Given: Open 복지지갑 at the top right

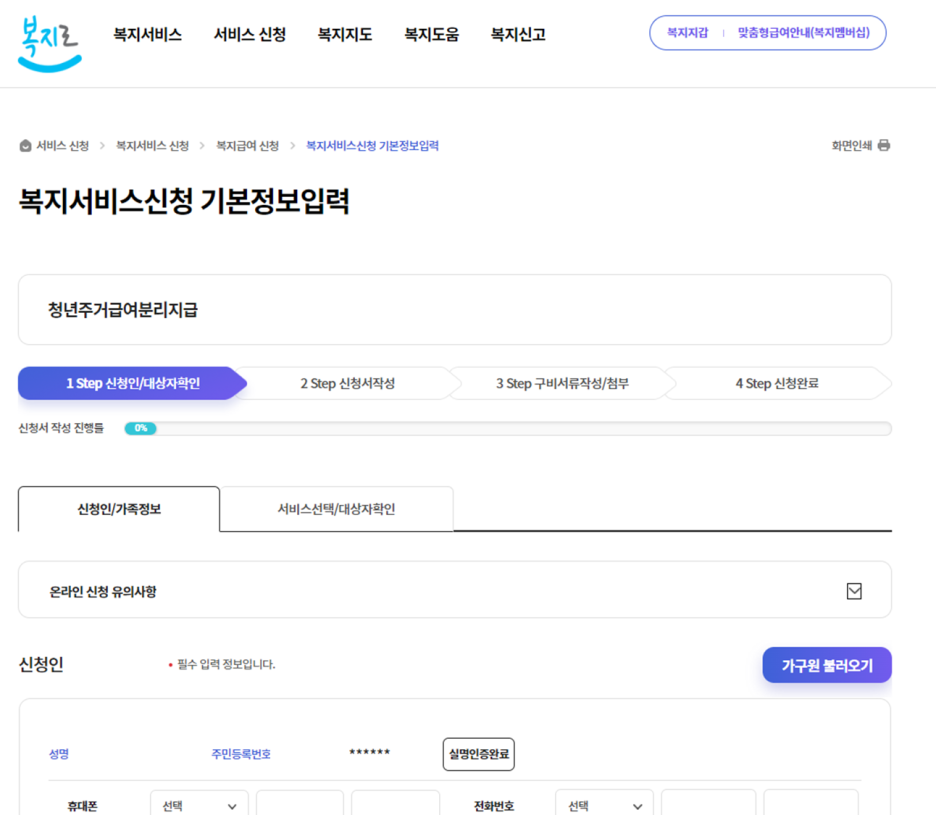Looking at the screenshot, I should tap(687, 33).
